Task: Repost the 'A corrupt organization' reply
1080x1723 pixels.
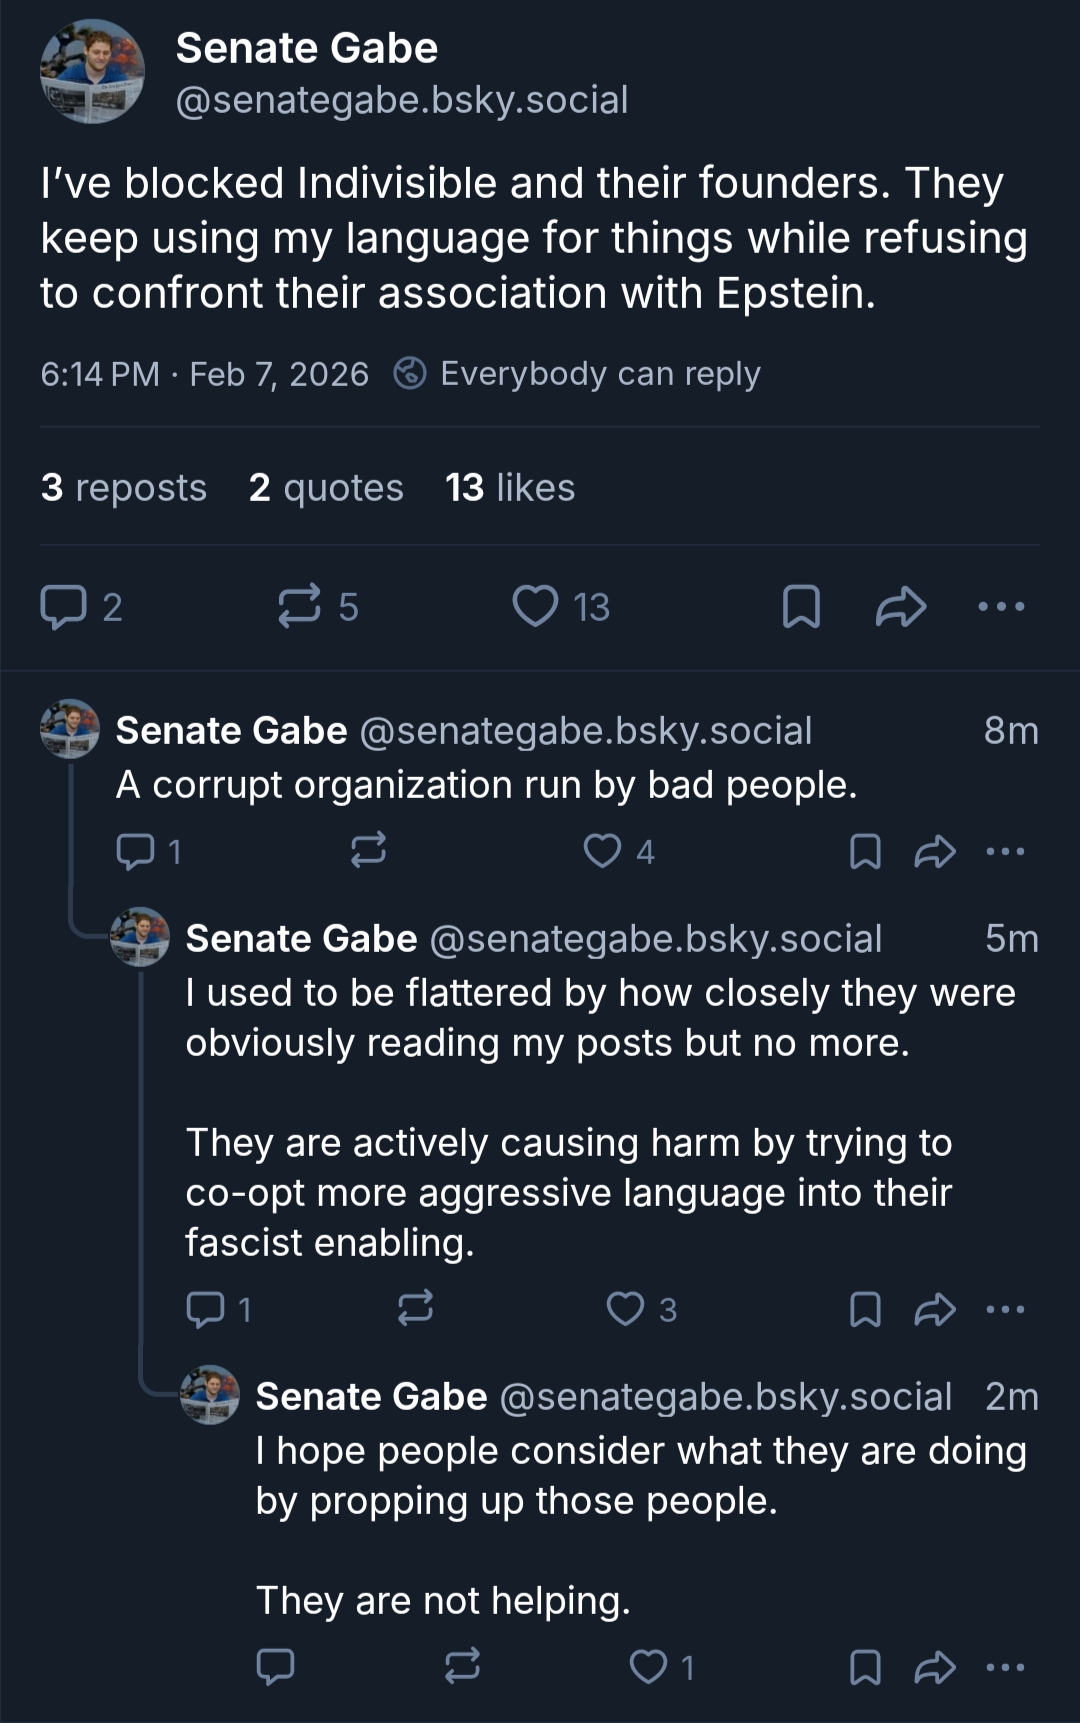Action: 368,851
